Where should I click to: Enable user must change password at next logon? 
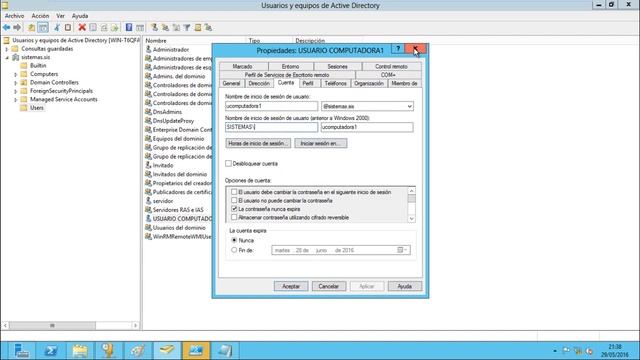tap(234, 192)
